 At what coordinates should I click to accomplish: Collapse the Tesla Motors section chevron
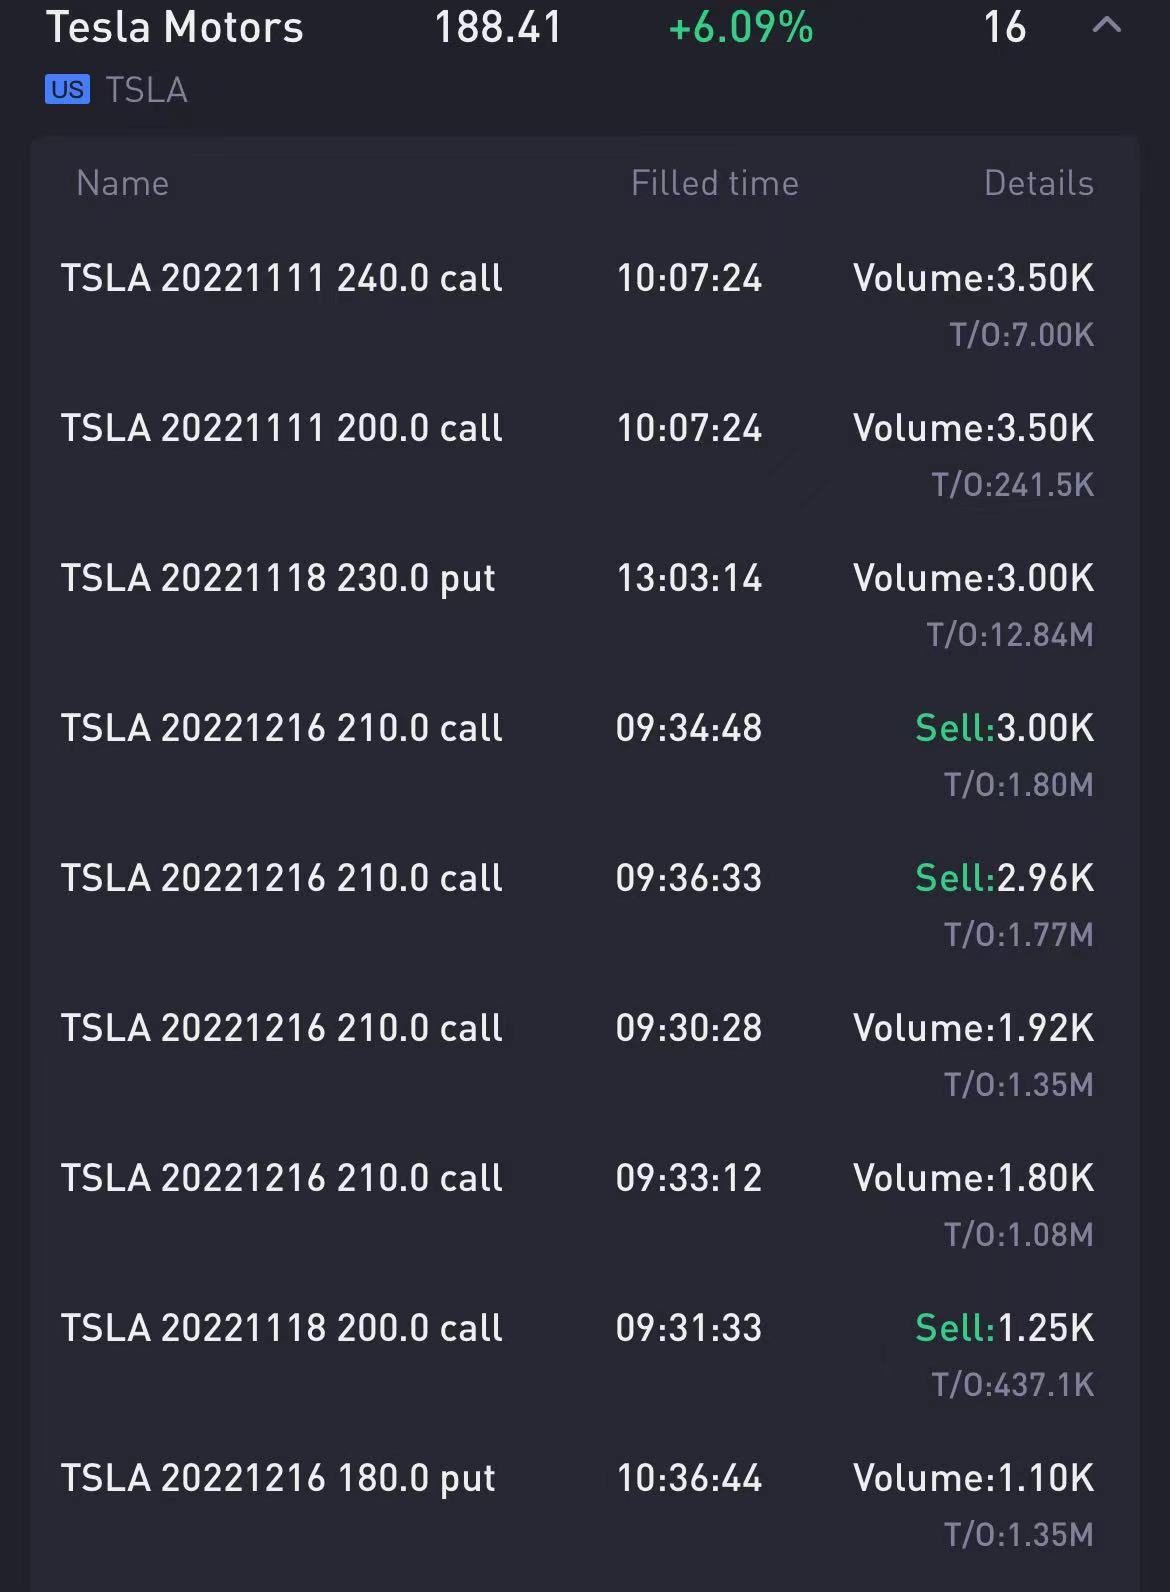pyautogui.click(x=1106, y=25)
